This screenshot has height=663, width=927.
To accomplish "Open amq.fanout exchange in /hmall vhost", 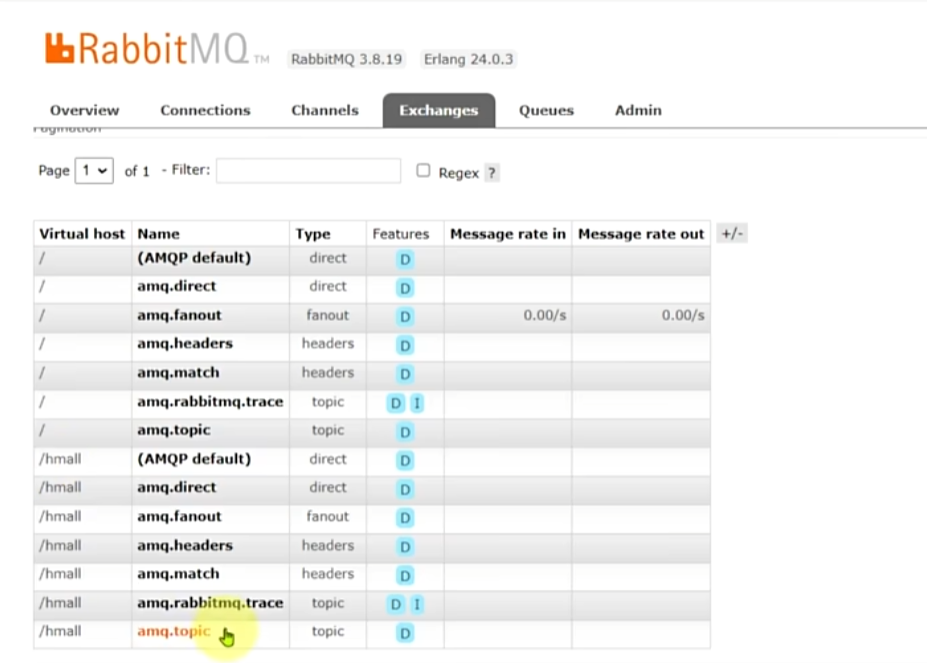I will pos(179,516).
